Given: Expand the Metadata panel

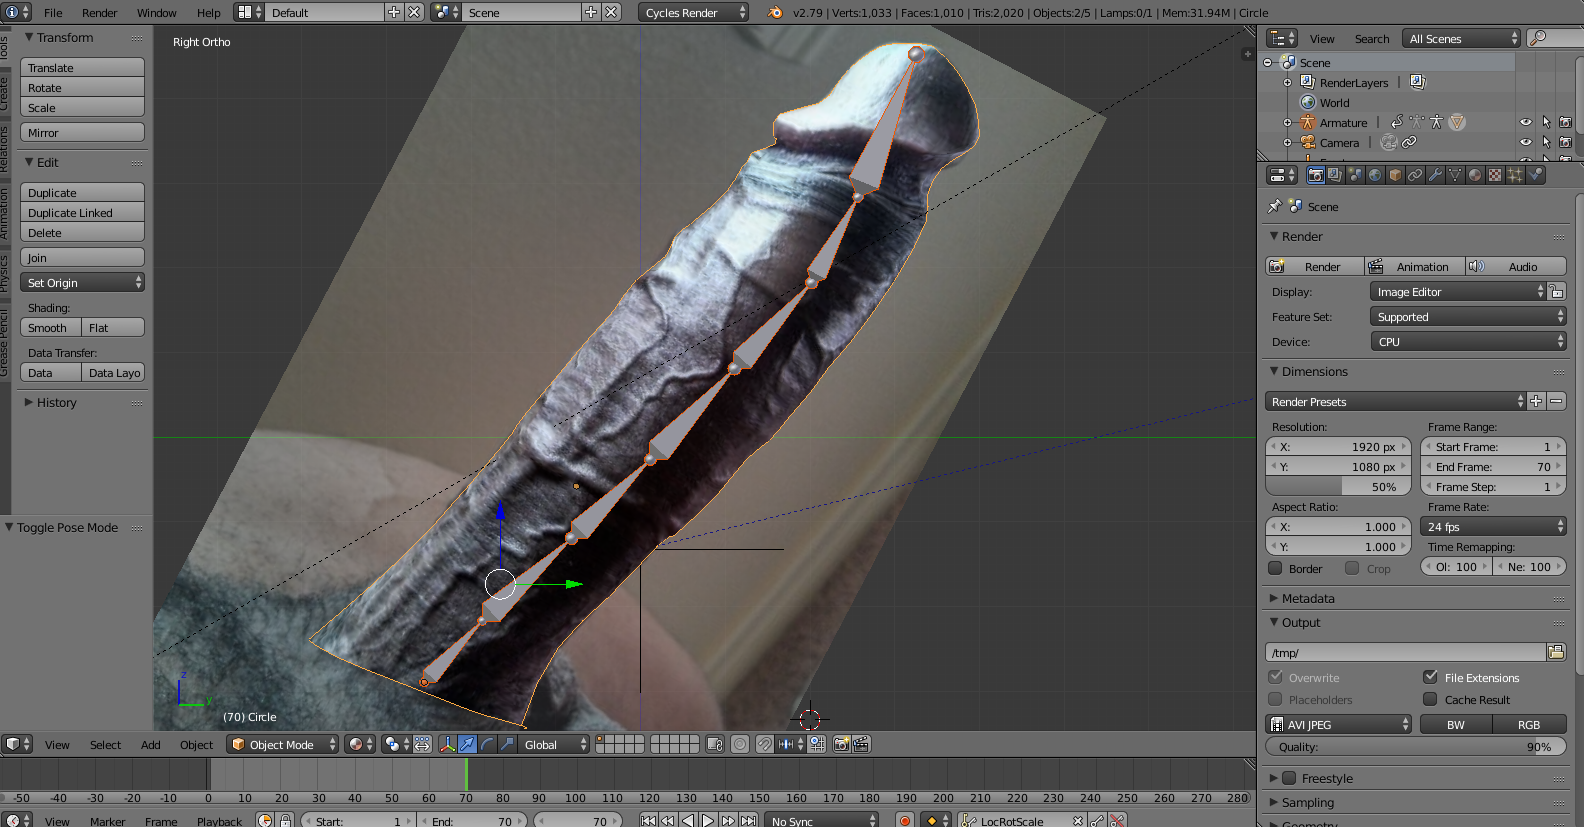Looking at the screenshot, I should pyautogui.click(x=1308, y=598).
